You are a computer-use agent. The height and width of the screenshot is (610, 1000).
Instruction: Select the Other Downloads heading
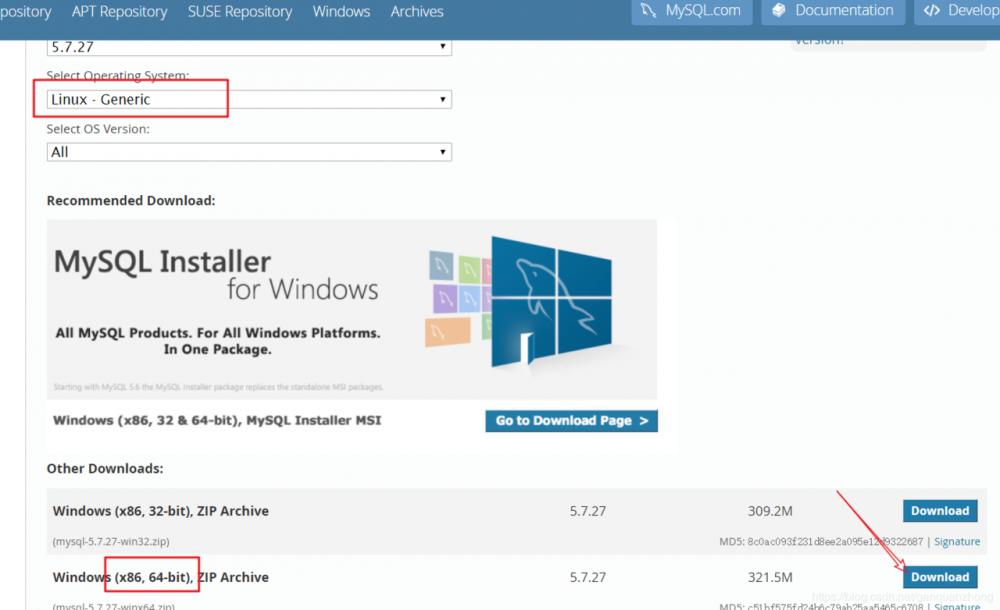[x=105, y=468]
